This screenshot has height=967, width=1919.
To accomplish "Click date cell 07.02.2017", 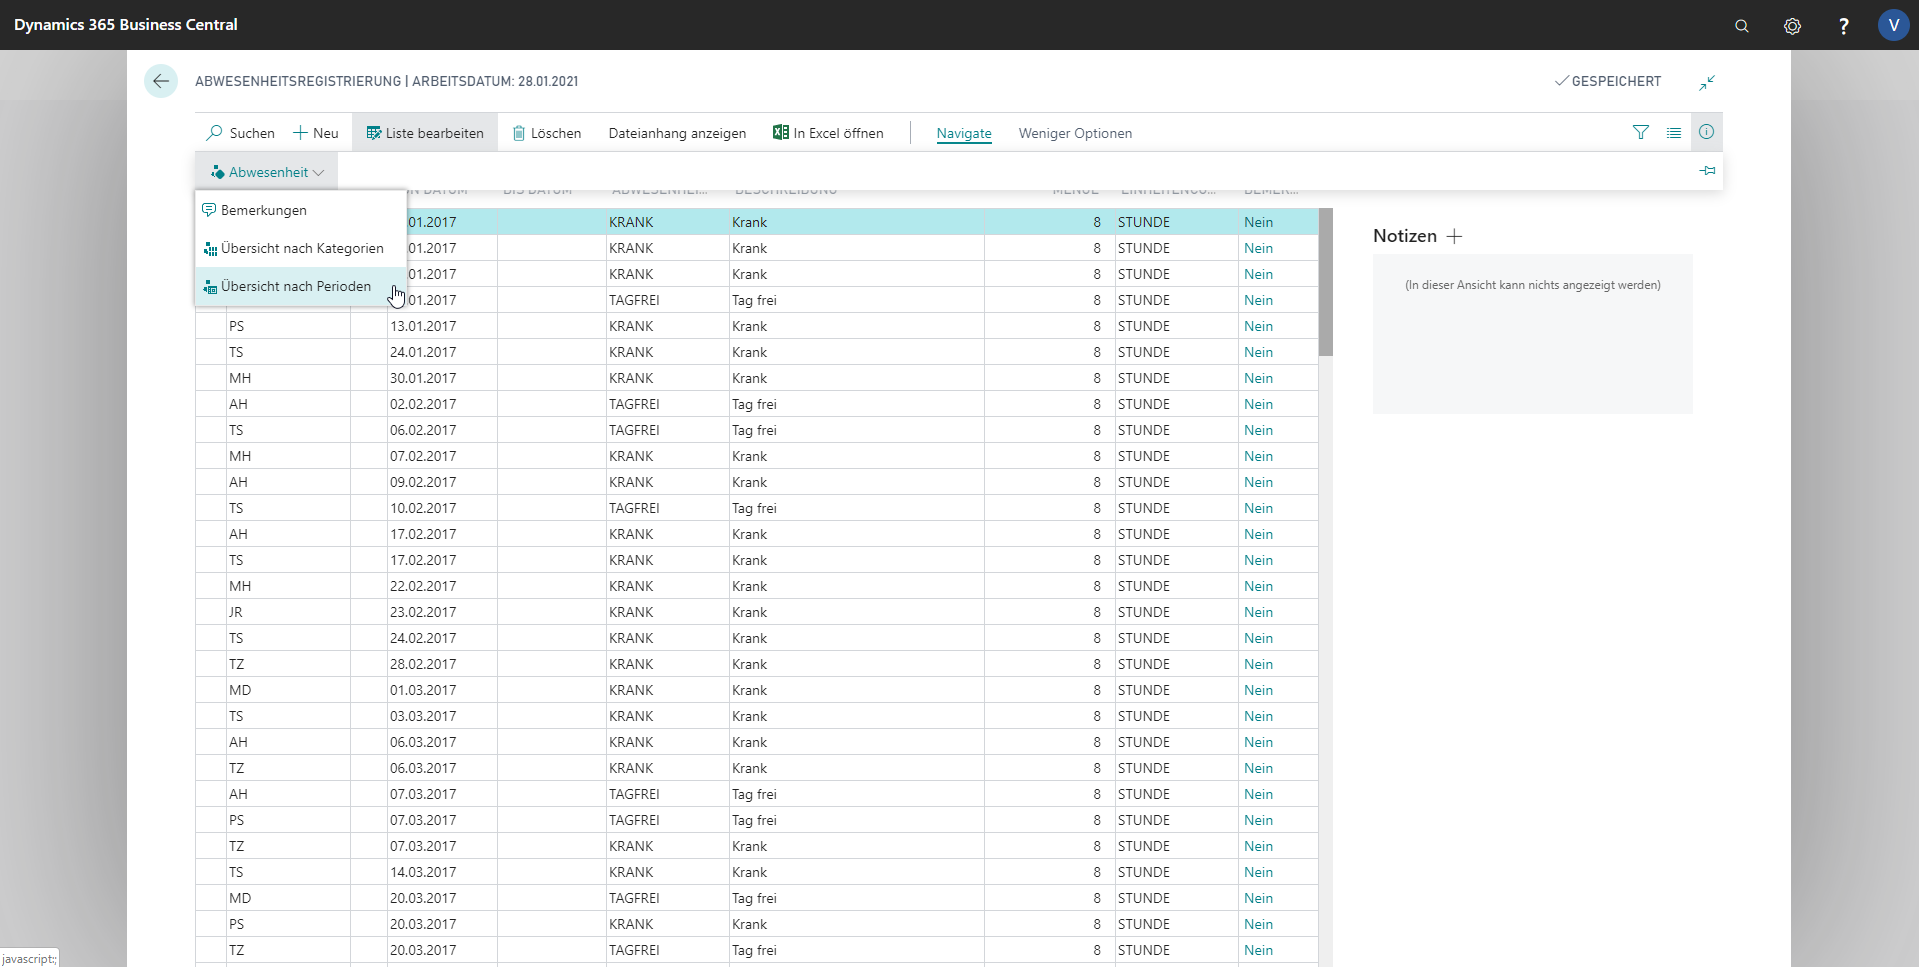I will coord(442,456).
